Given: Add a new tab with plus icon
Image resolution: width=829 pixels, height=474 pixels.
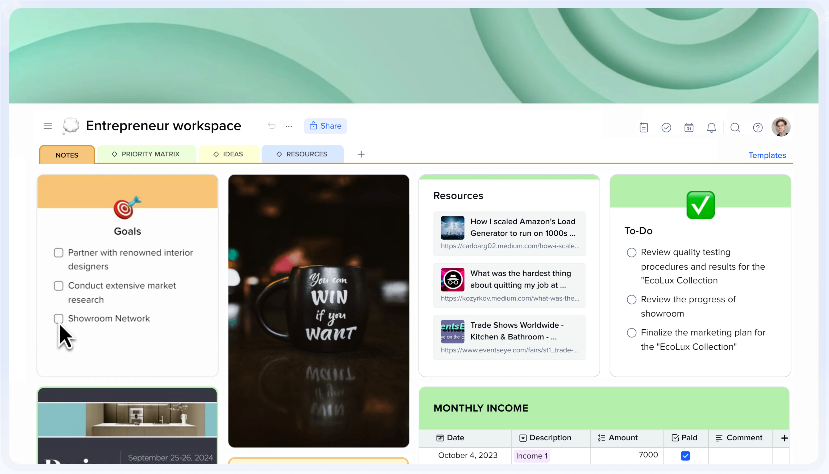Looking at the screenshot, I should pyautogui.click(x=361, y=154).
